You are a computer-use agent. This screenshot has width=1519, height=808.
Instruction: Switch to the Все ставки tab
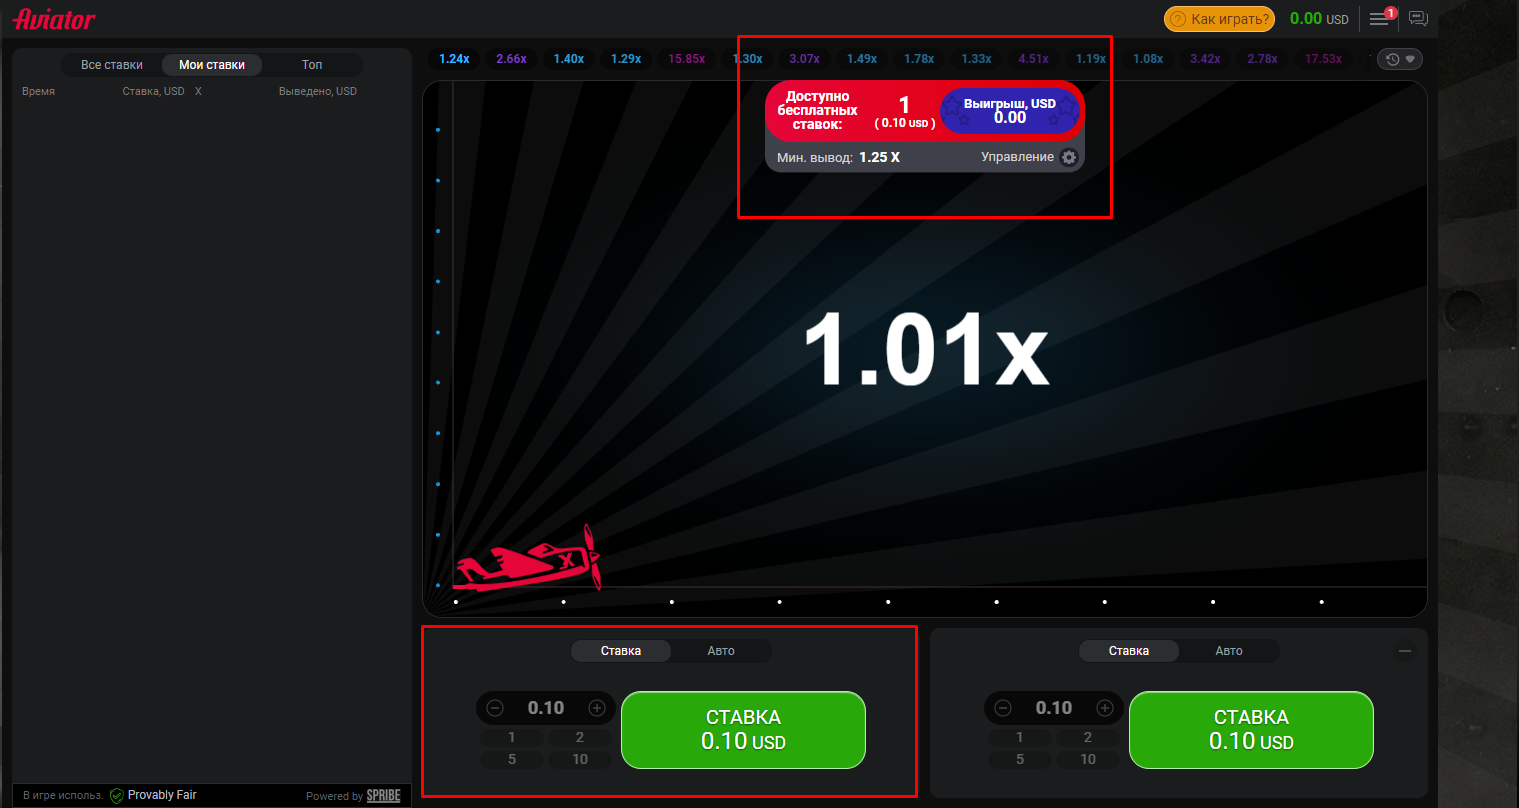(110, 64)
